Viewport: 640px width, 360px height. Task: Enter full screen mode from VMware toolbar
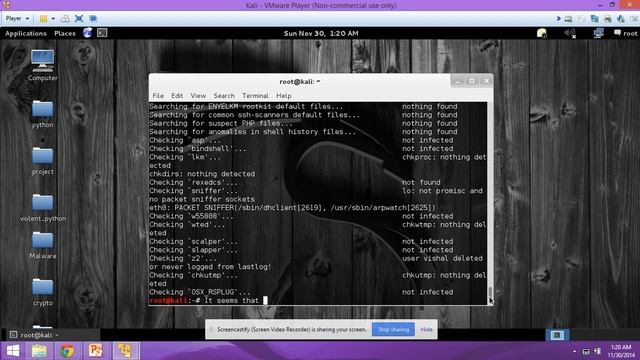click(x=79, y=18)
